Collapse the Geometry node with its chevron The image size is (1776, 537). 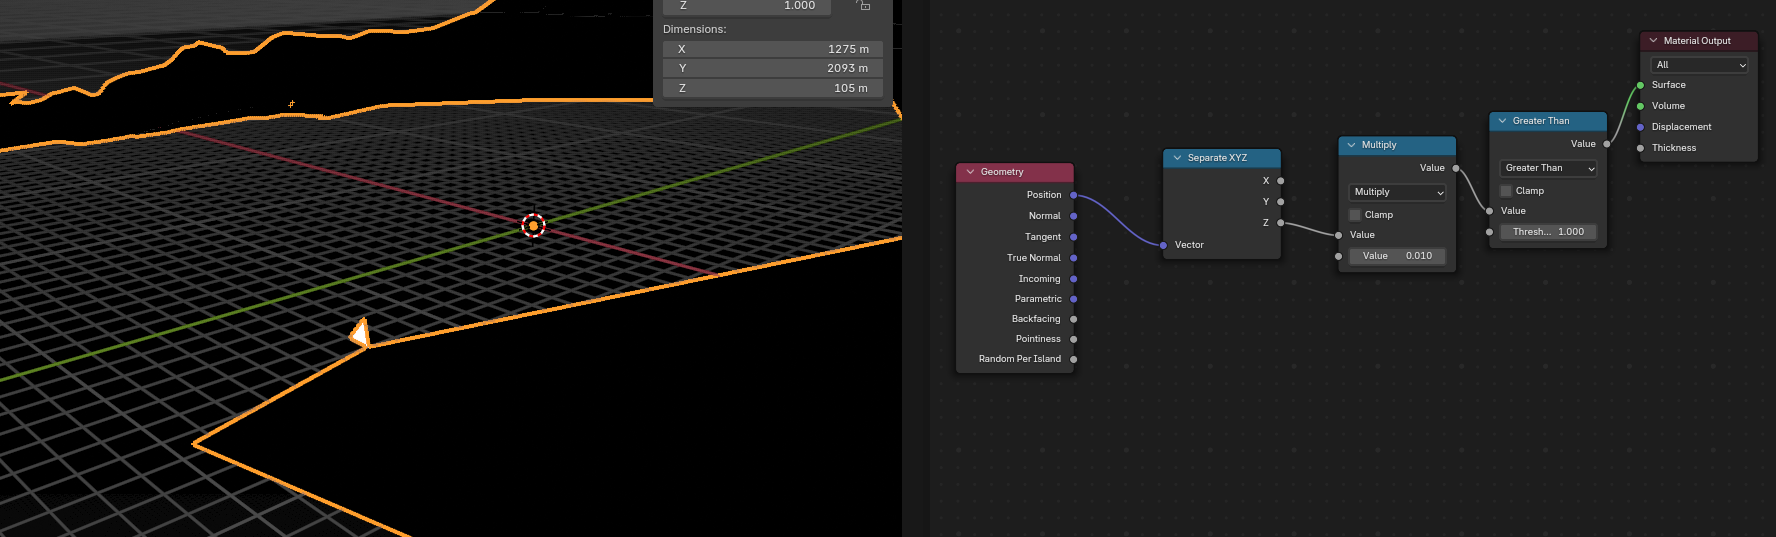tap(970, 172)
